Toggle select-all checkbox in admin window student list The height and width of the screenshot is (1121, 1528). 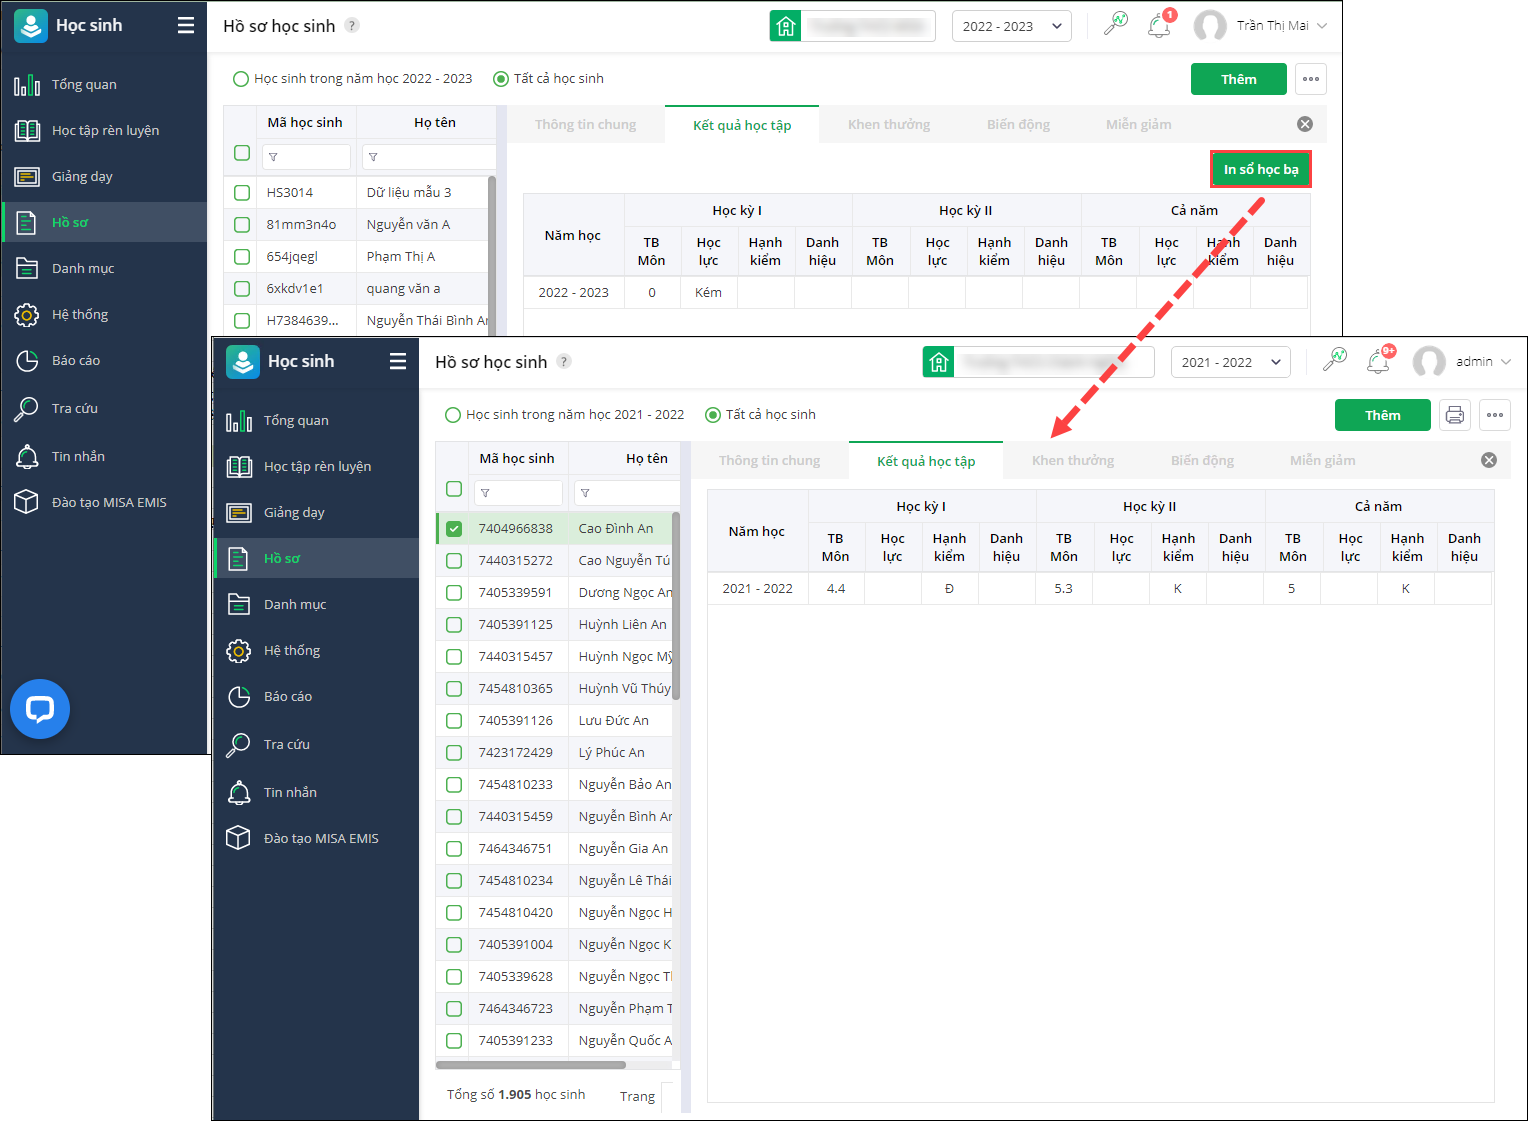[454, 489]
